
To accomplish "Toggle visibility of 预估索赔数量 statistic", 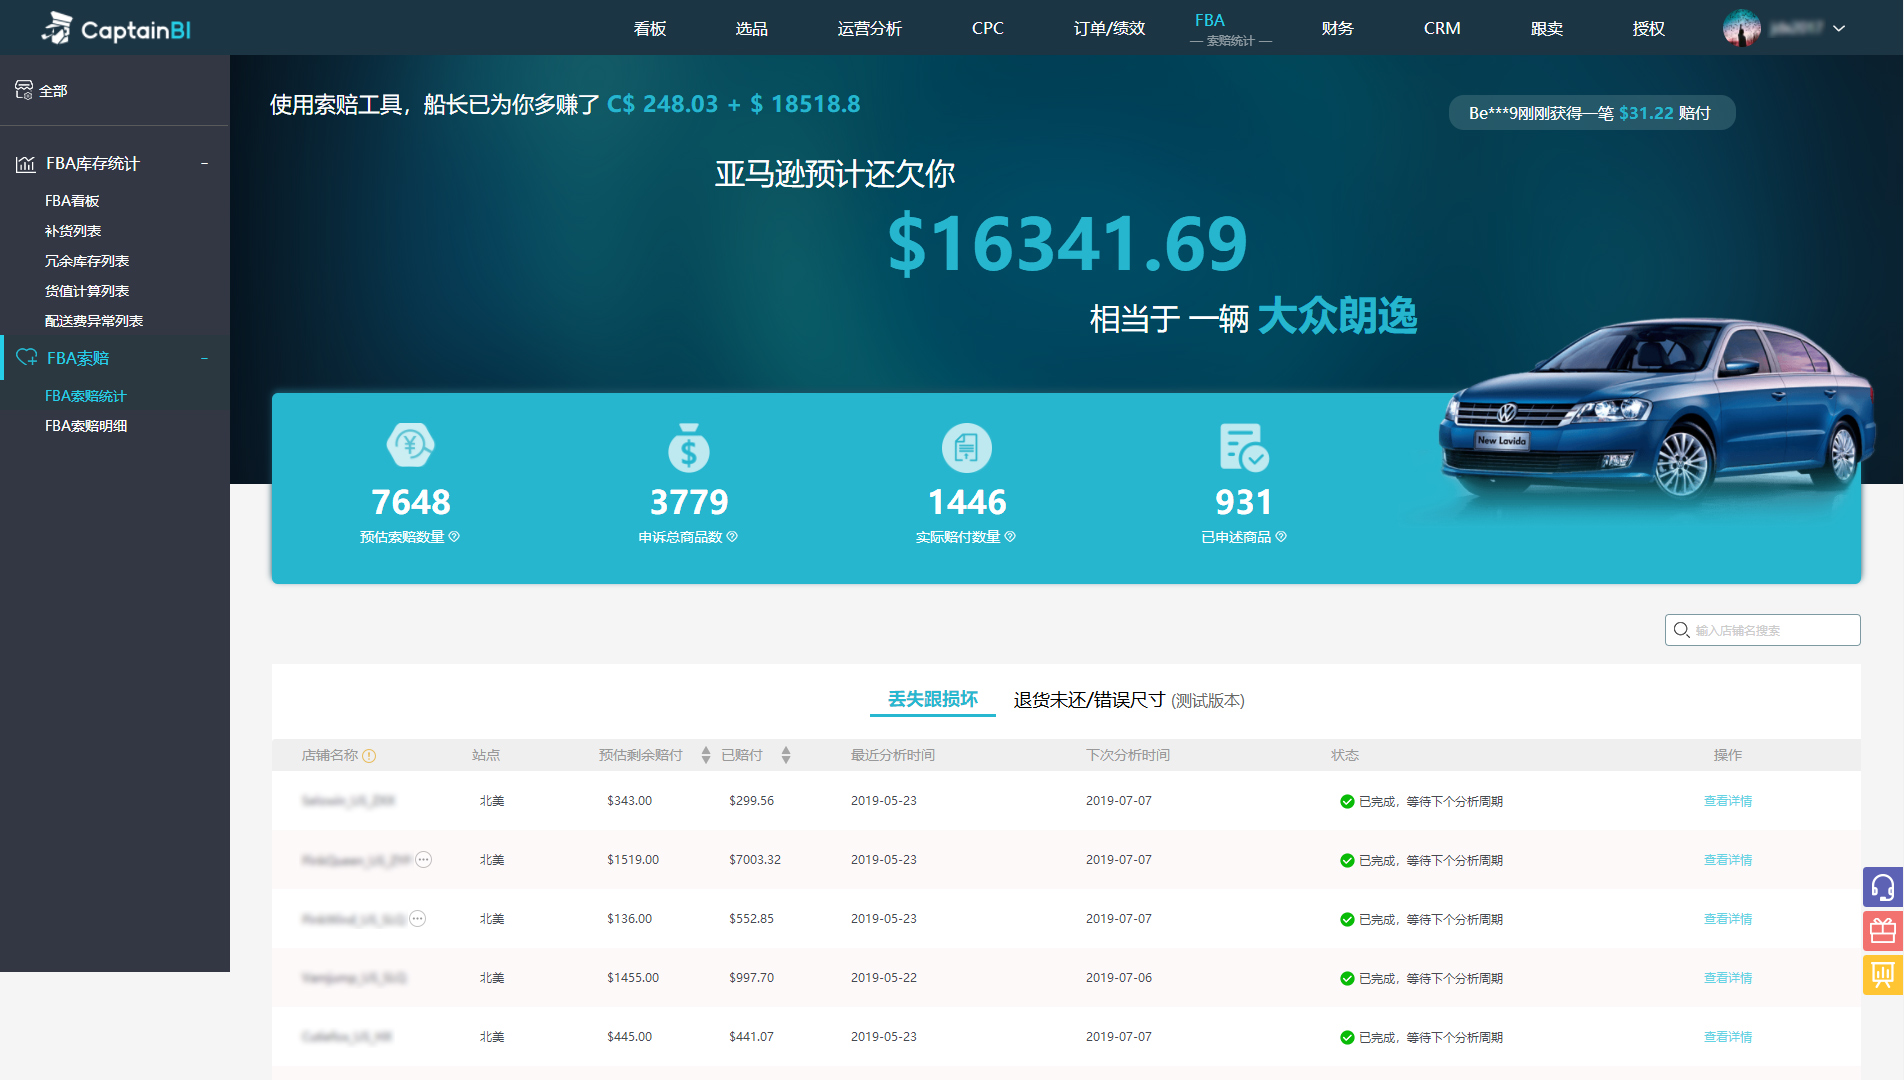I will [x=456, y=537].
